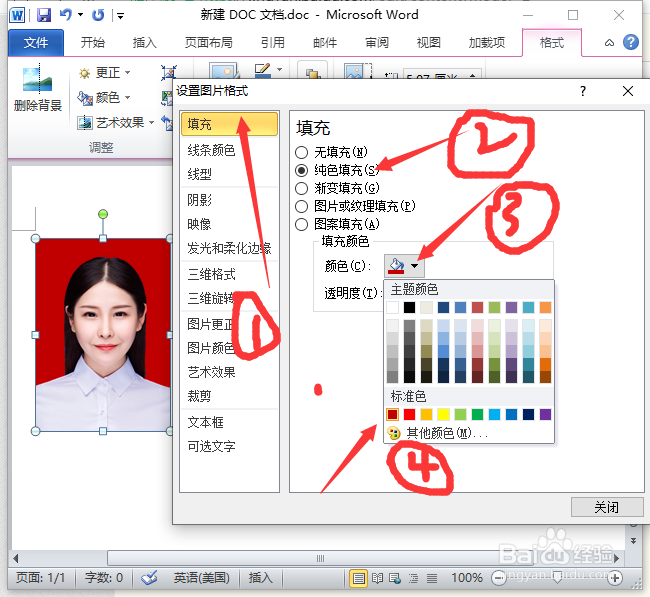Pick the yellow standard color swatch
Image resolution: width=650 pixels, height=597 pixels.
pyautogui.click(x=443, y=414)
